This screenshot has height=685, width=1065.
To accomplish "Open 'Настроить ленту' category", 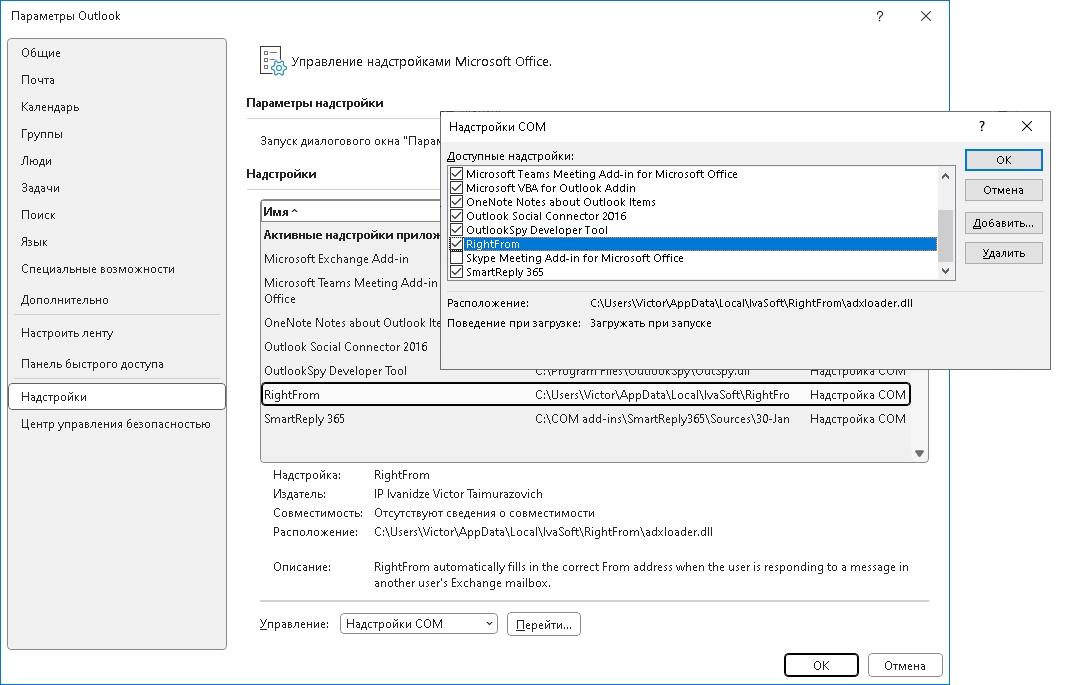I will [x=67, y=333].
